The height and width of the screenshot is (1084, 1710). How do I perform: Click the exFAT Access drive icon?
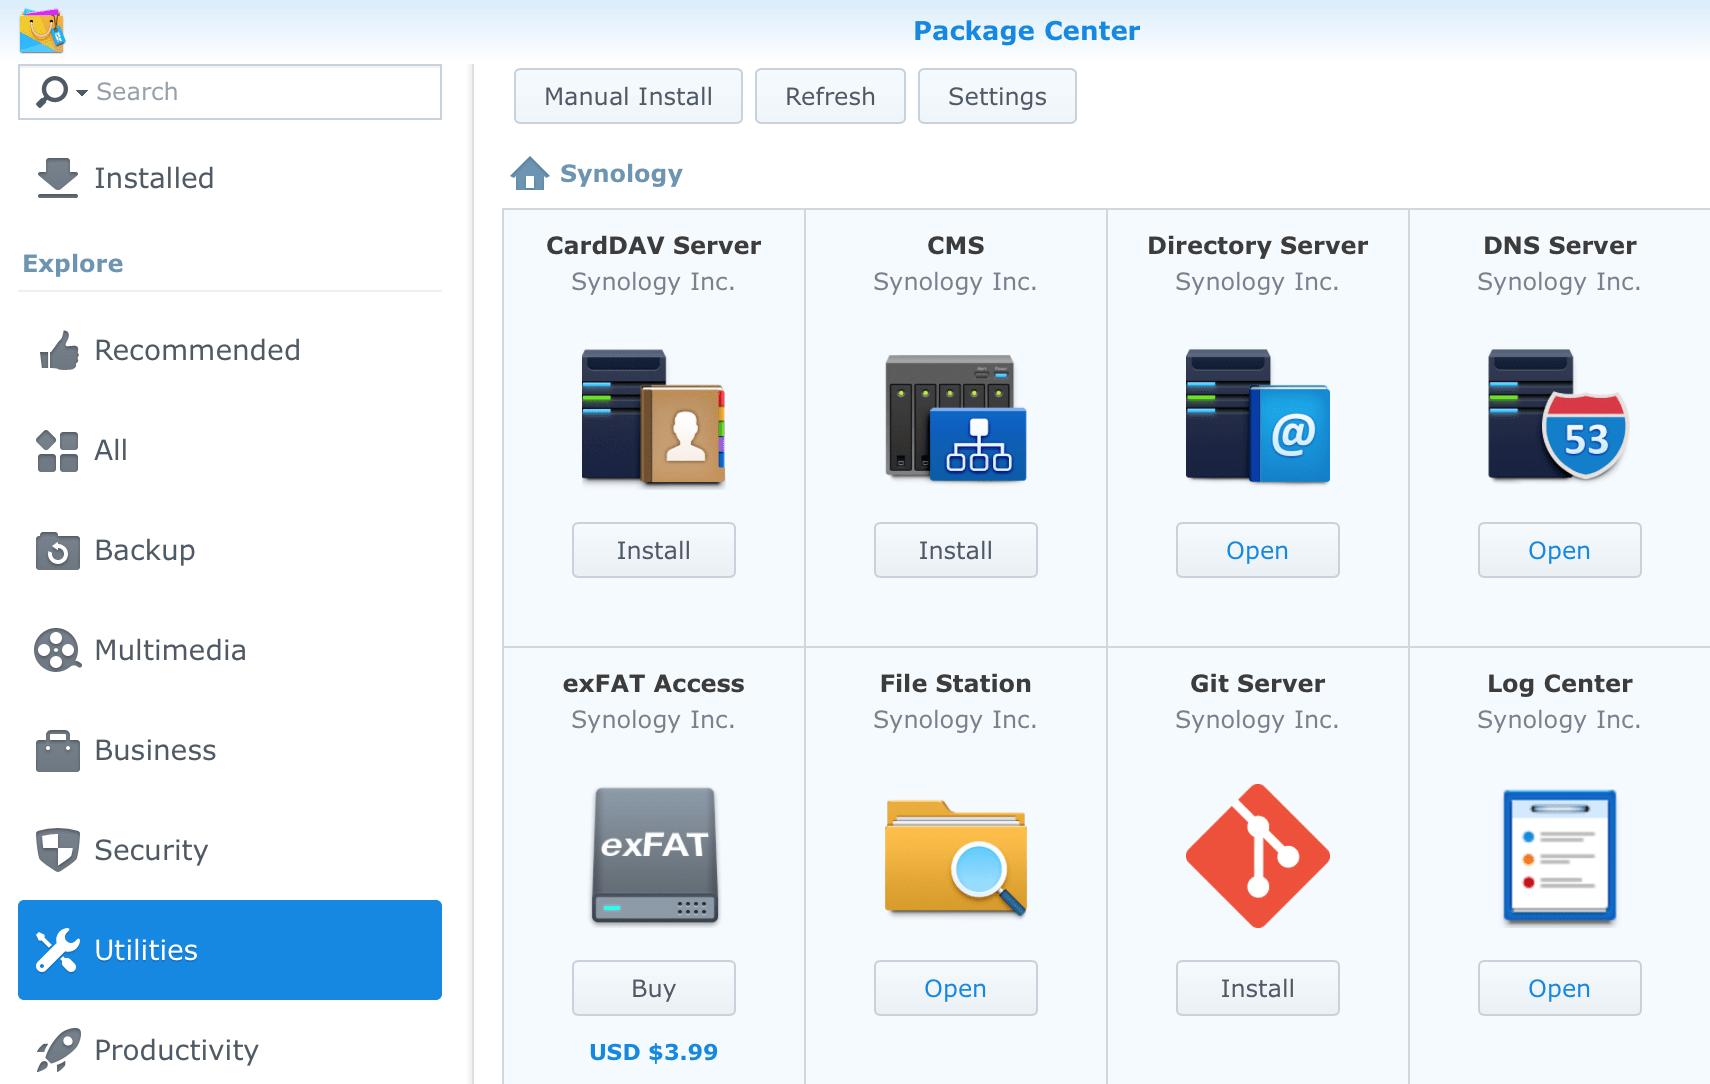point(655,855)
